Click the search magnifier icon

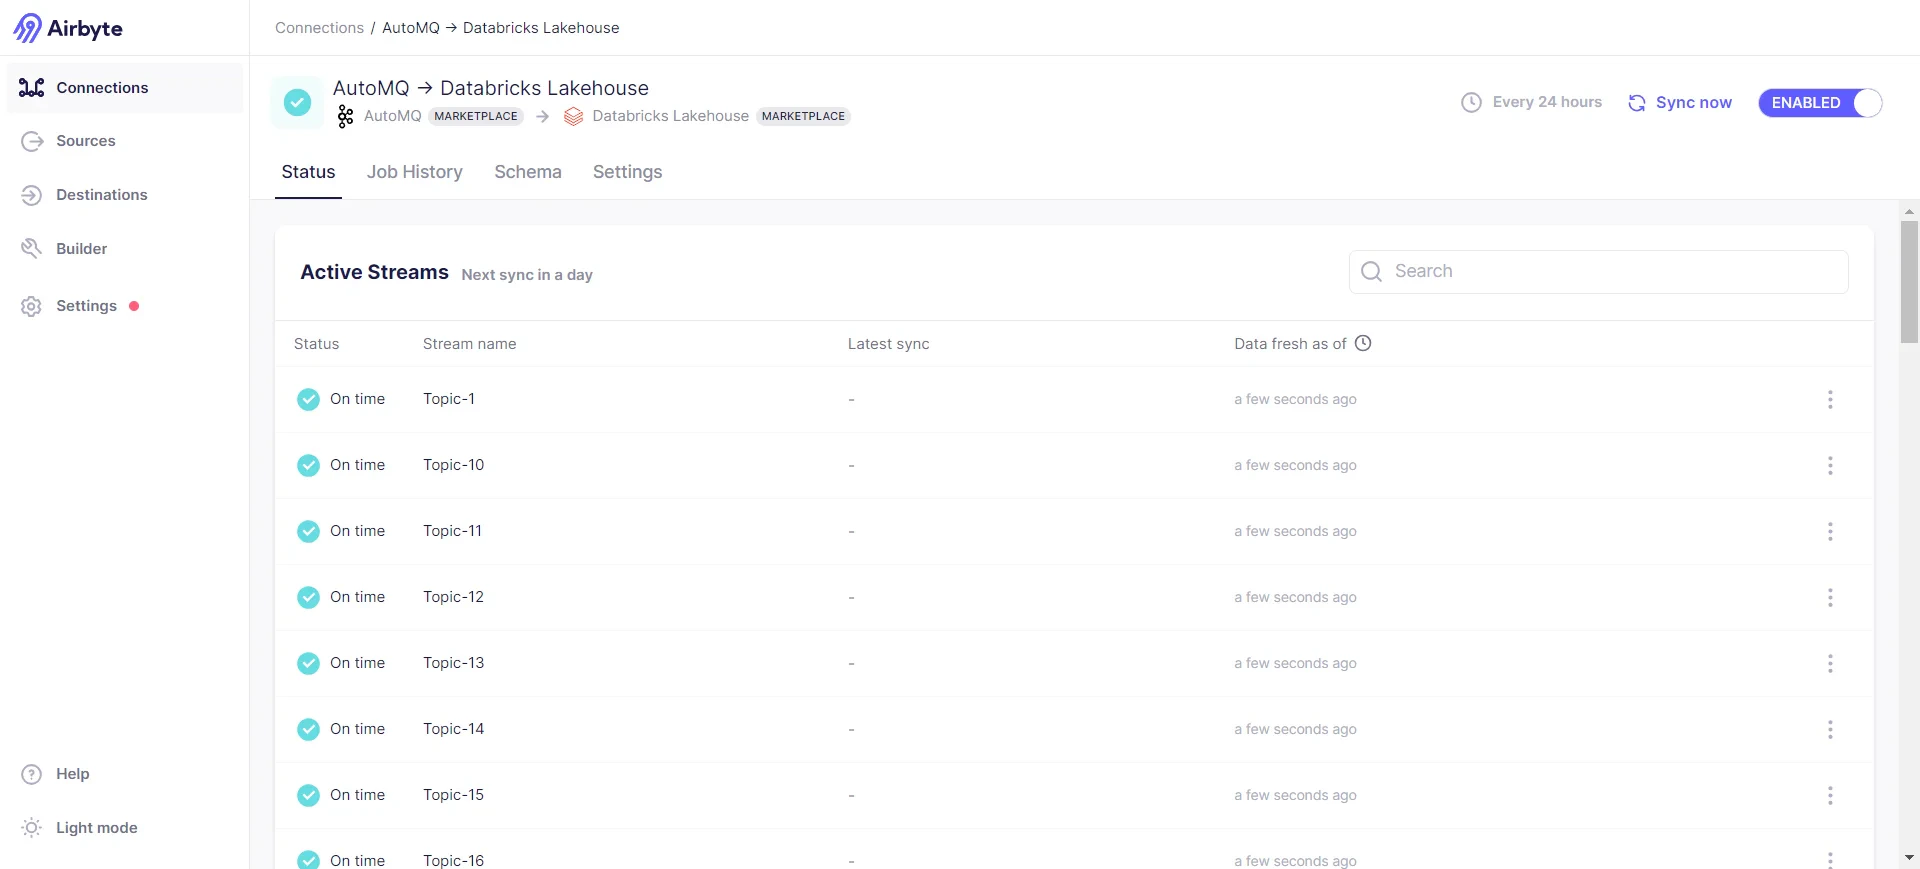tap(1371, 271)
